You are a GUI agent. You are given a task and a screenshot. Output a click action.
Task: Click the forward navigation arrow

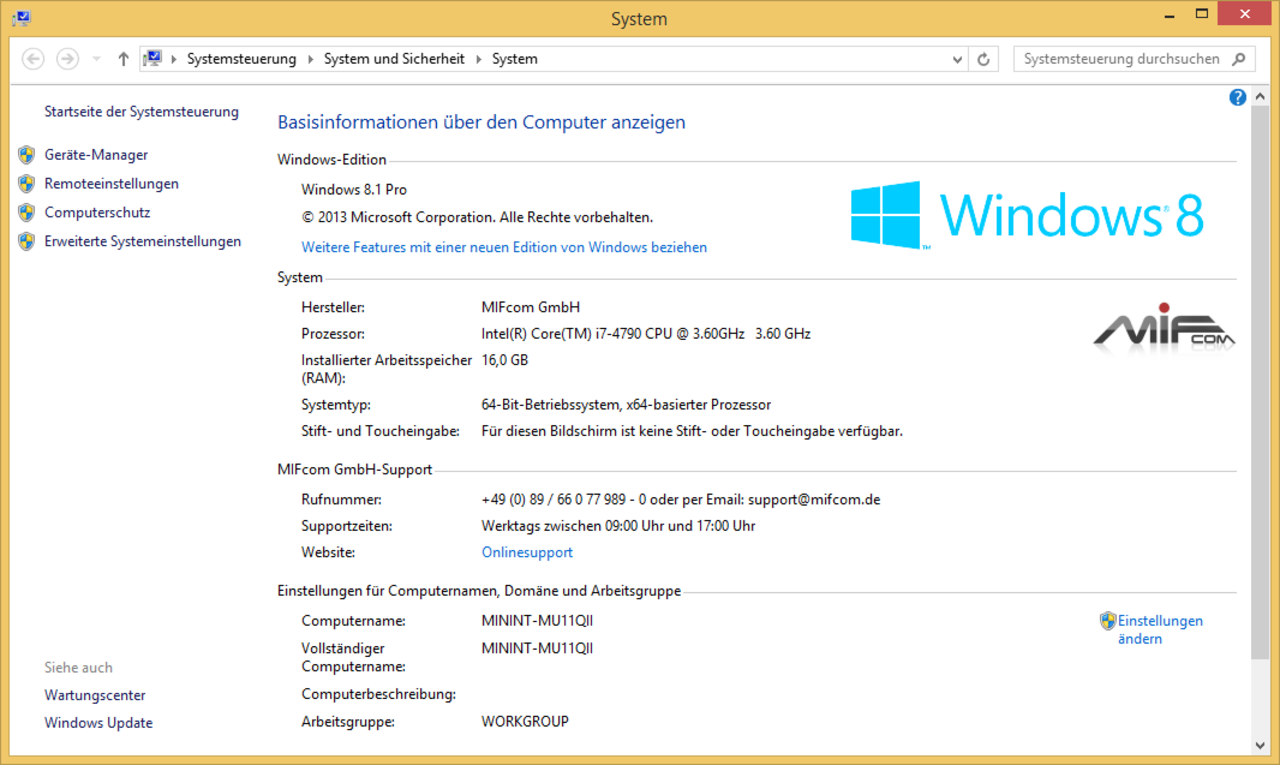pos(67,59)
